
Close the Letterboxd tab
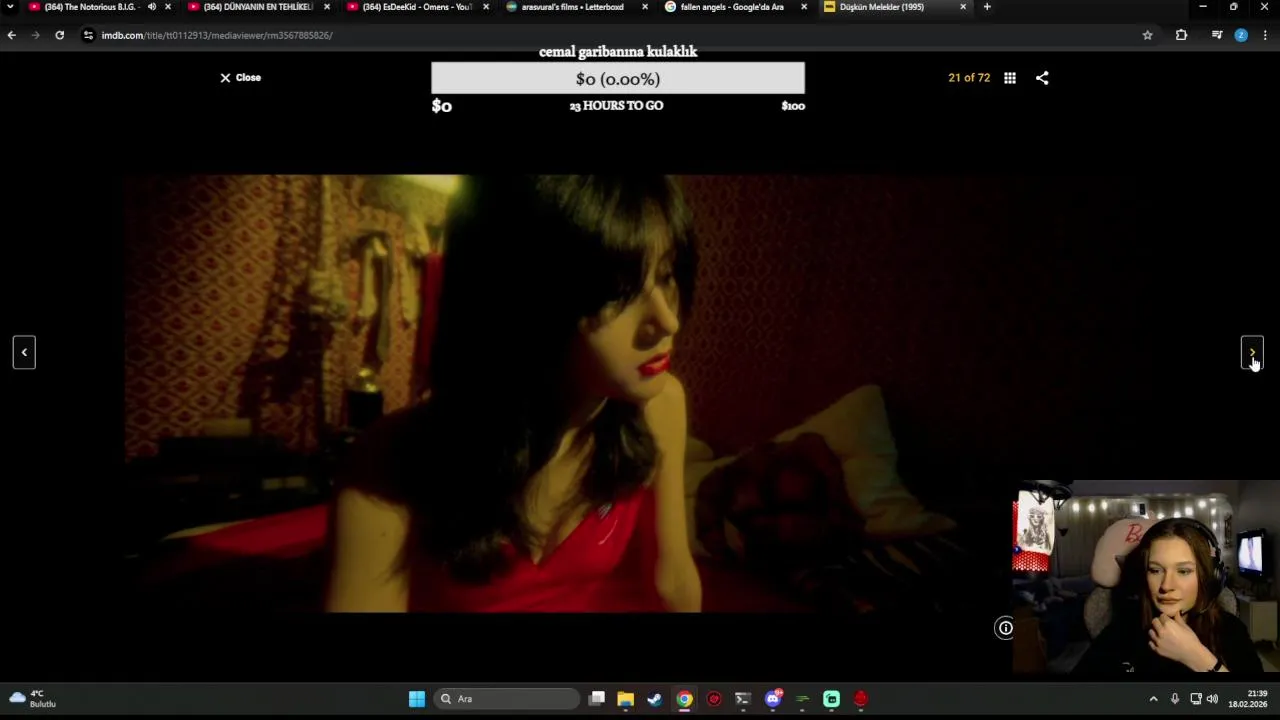[644, 7]
